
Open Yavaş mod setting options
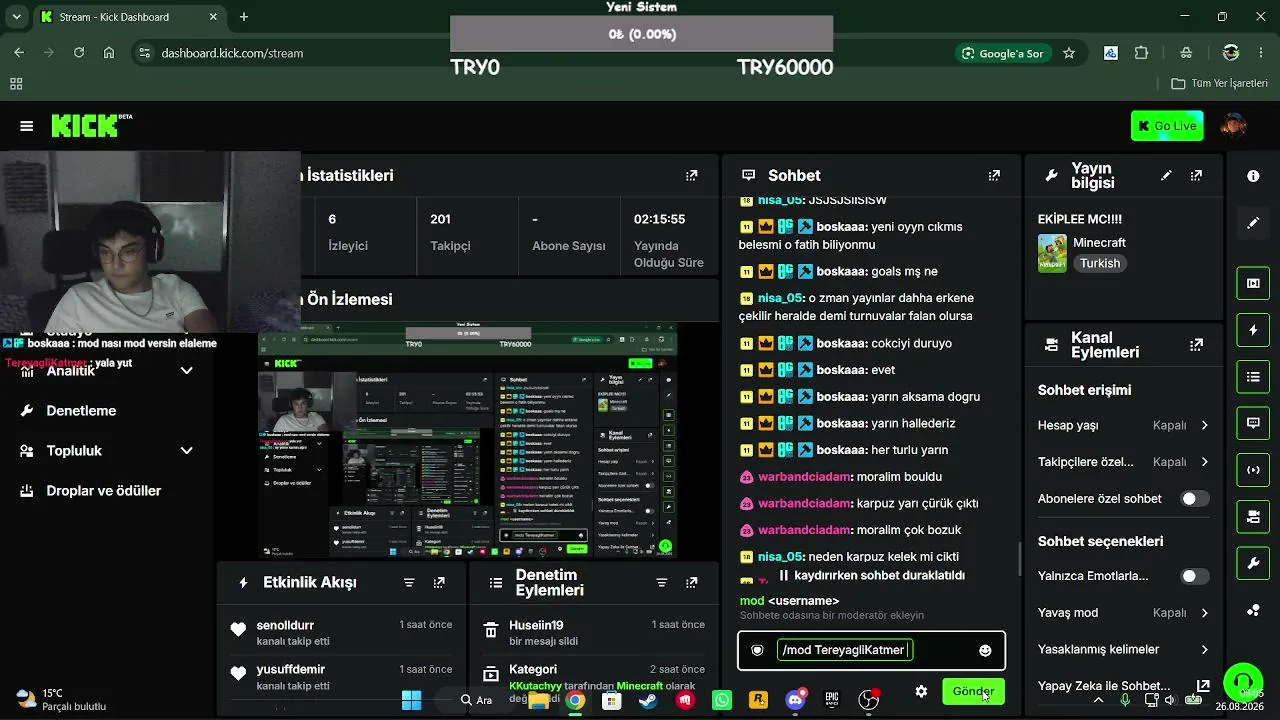[1124, 613]
